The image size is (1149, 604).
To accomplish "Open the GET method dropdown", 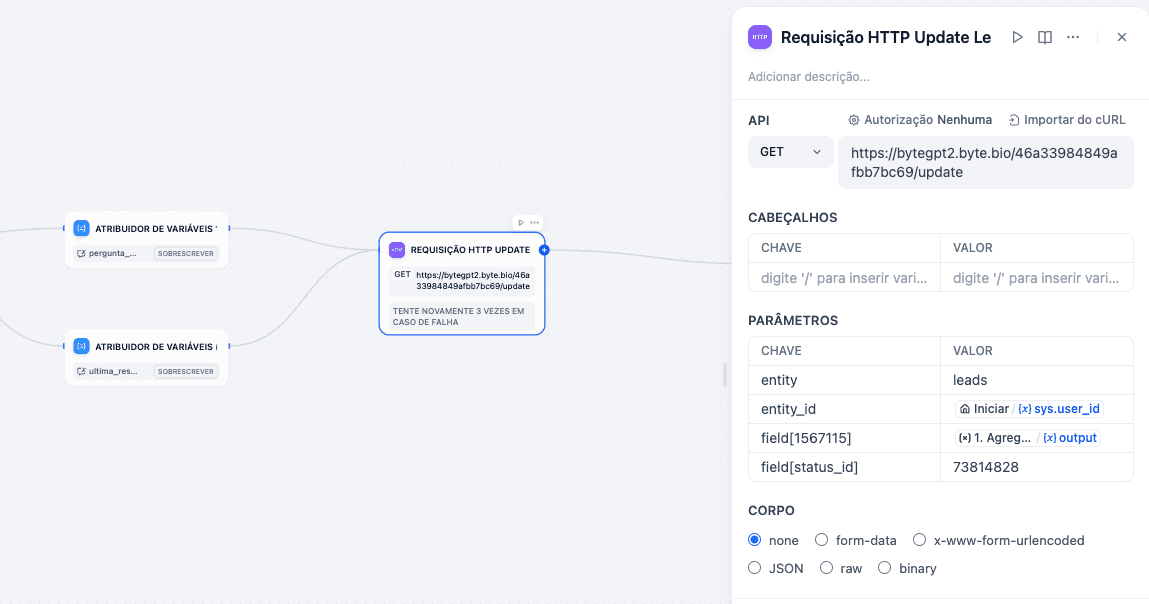I will click(790, 151).
